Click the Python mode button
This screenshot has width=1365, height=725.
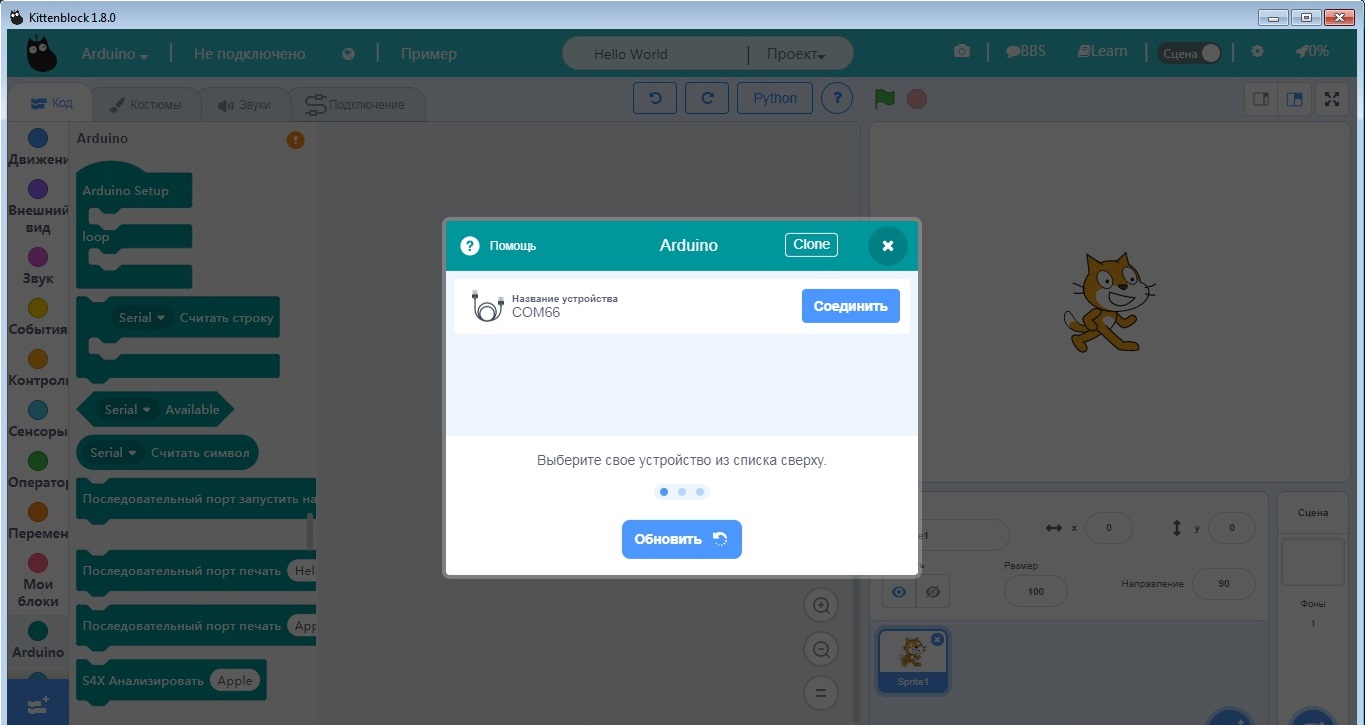pos(775,98)
